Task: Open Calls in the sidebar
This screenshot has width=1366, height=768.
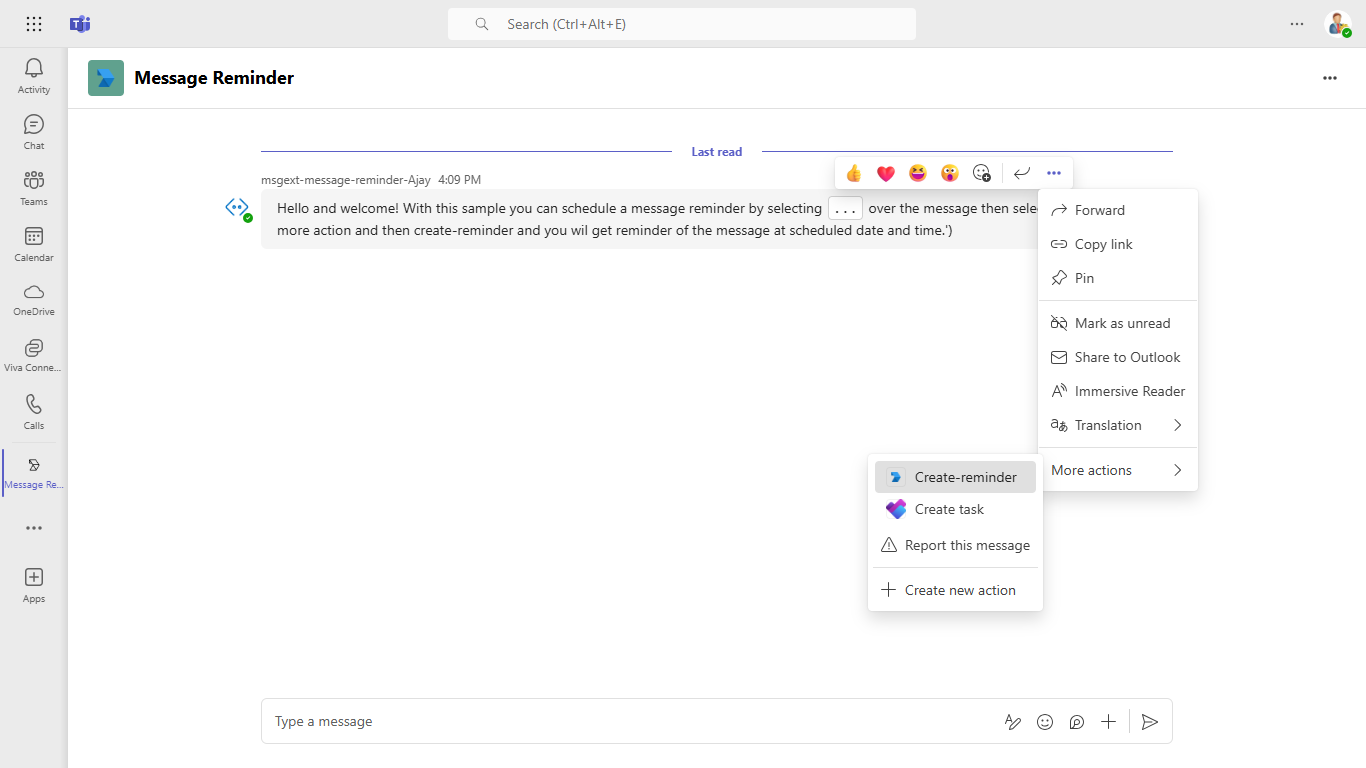Action: [34, 411]
